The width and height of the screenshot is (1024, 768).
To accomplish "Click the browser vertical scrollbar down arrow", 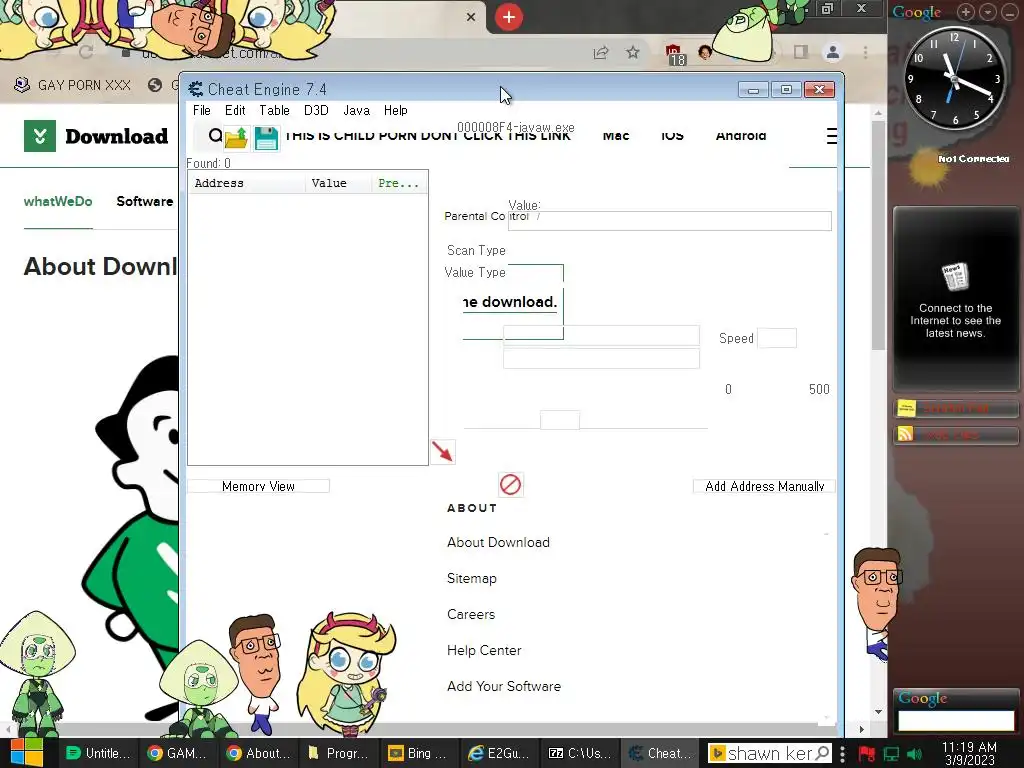I will click(x=878, y=711).
